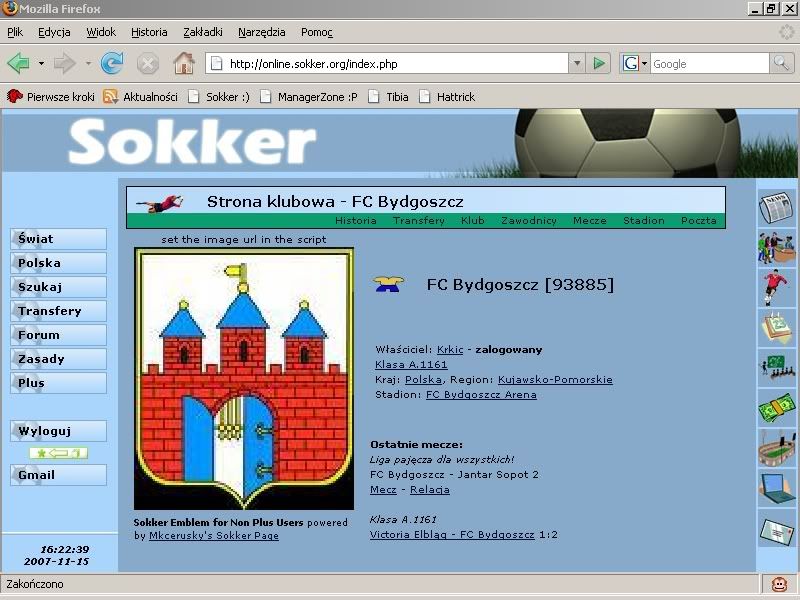Image resolution: width=800 pixels, height=600 pixels.
Task: Click the monkey icon in status bar
Action: pyautogui.click(x=779, y=584)
